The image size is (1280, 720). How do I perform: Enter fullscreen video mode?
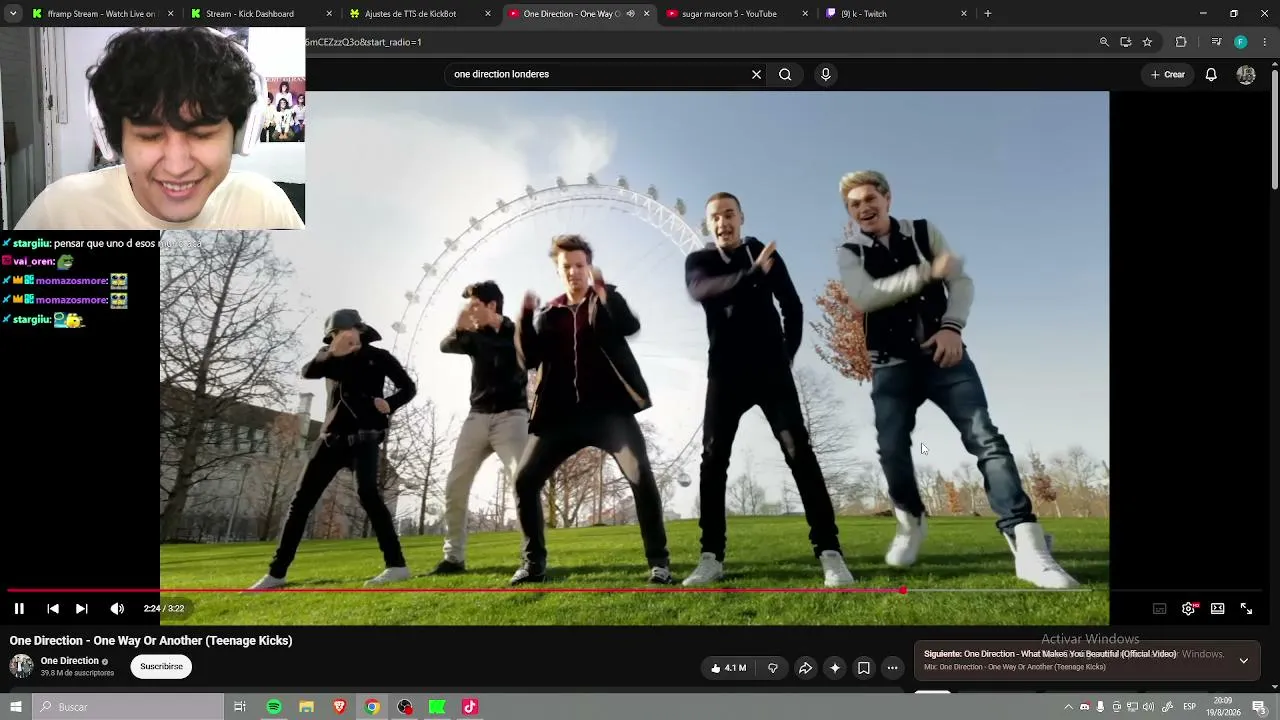coord(1247,608)
